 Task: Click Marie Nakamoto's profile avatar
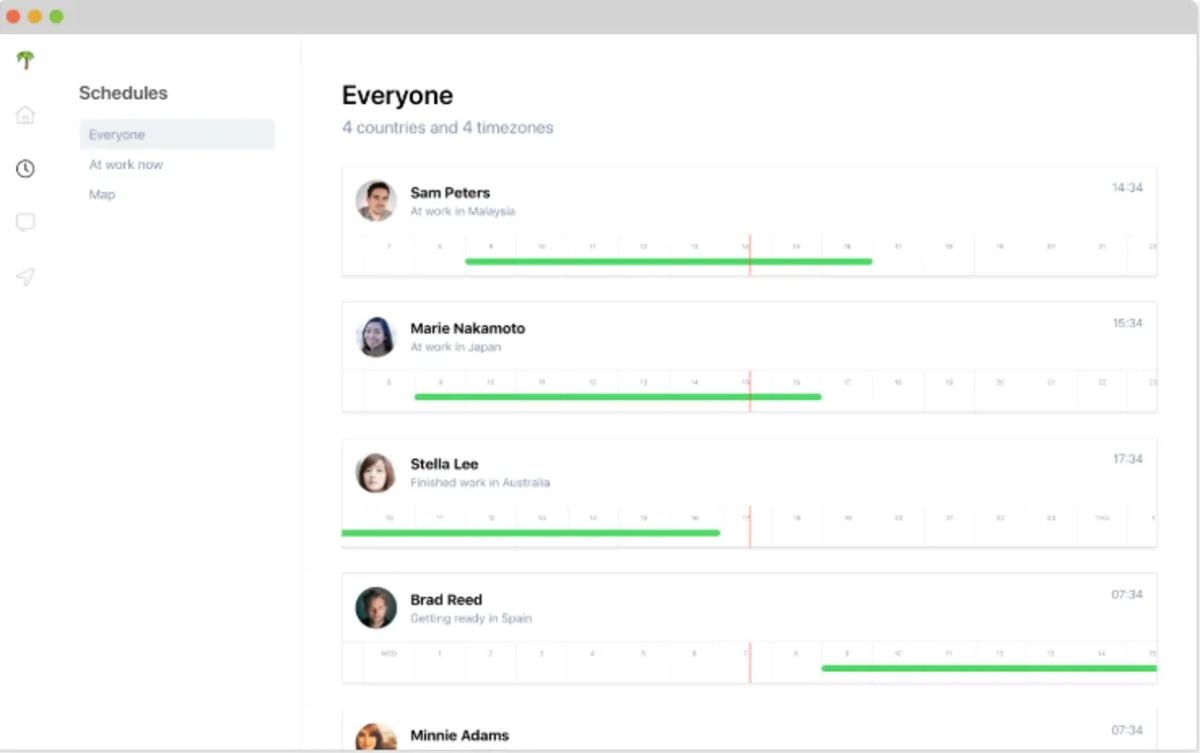(376, 337)
